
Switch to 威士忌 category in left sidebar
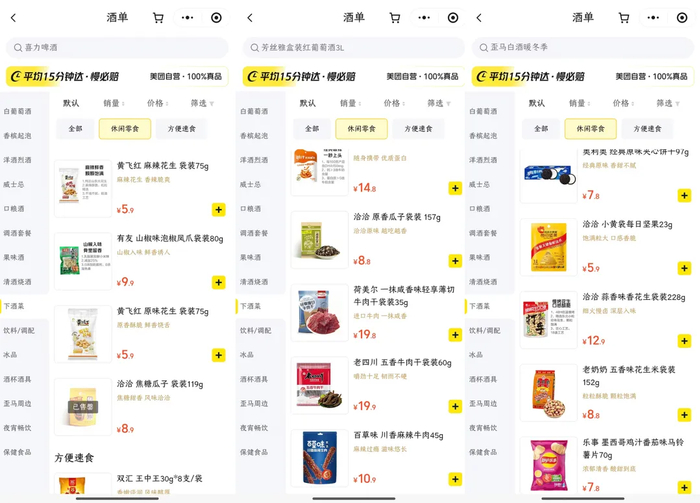14,184
